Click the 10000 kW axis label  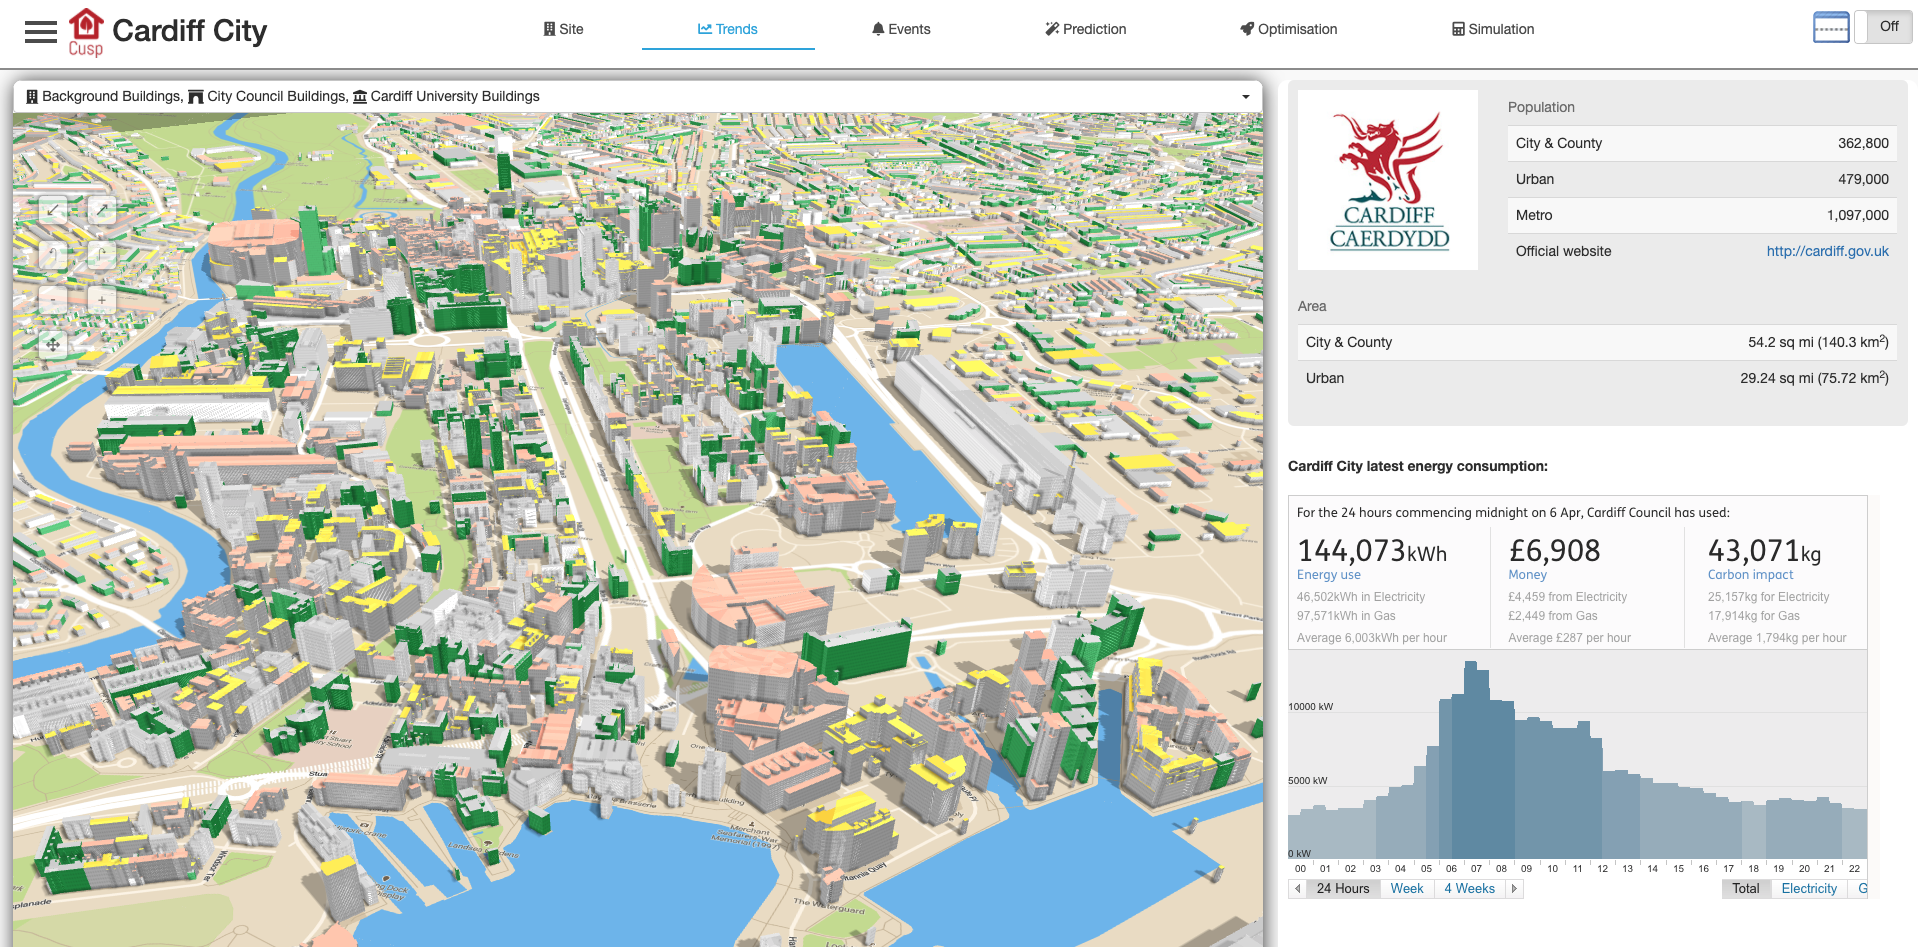[x=1310, y=706]
